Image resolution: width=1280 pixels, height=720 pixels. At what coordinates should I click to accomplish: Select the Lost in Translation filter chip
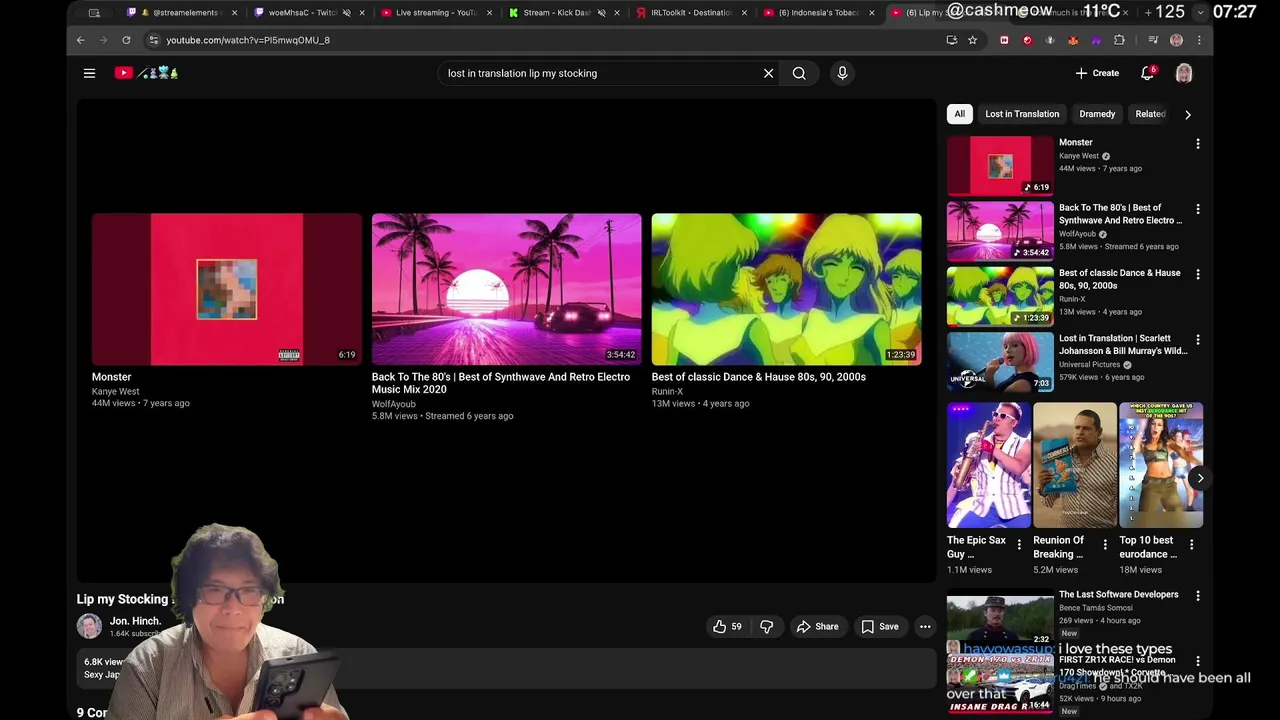click(x=1022, y=114)
